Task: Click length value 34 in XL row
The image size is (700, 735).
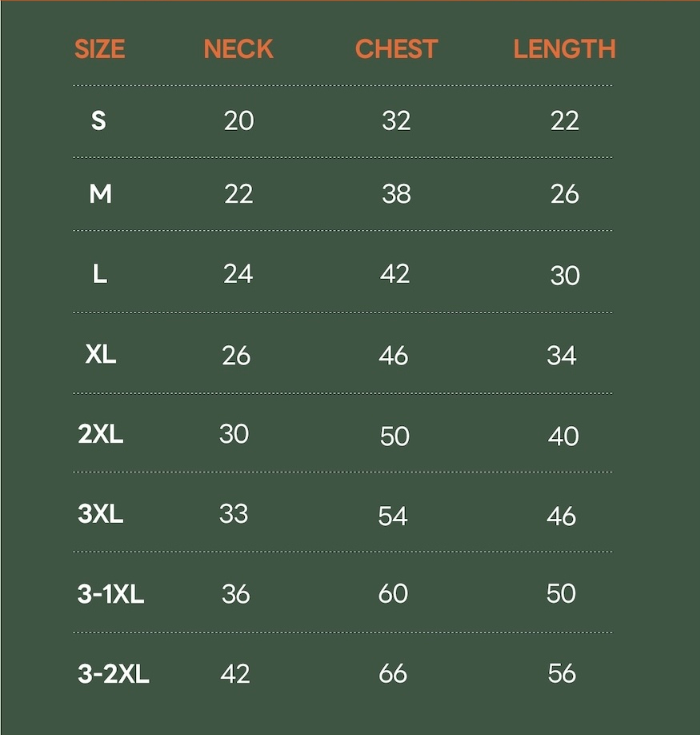Action: click(562, 355)
